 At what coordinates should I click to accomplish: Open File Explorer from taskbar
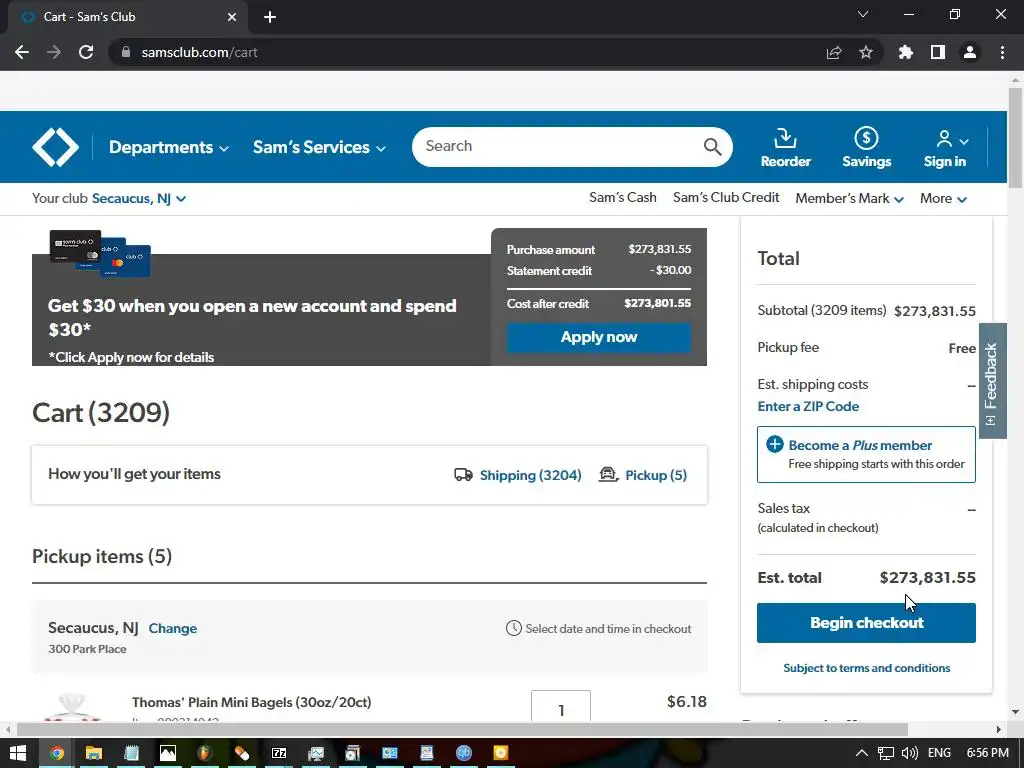click(x=94, y=753)
